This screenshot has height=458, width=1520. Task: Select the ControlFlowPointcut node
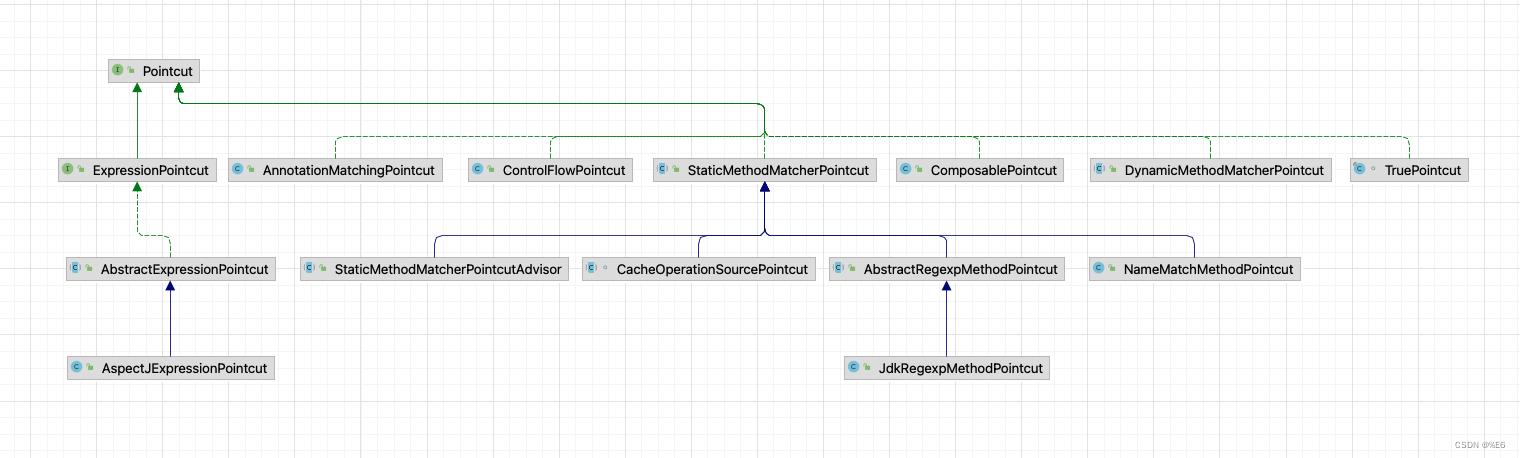[550, 170]
